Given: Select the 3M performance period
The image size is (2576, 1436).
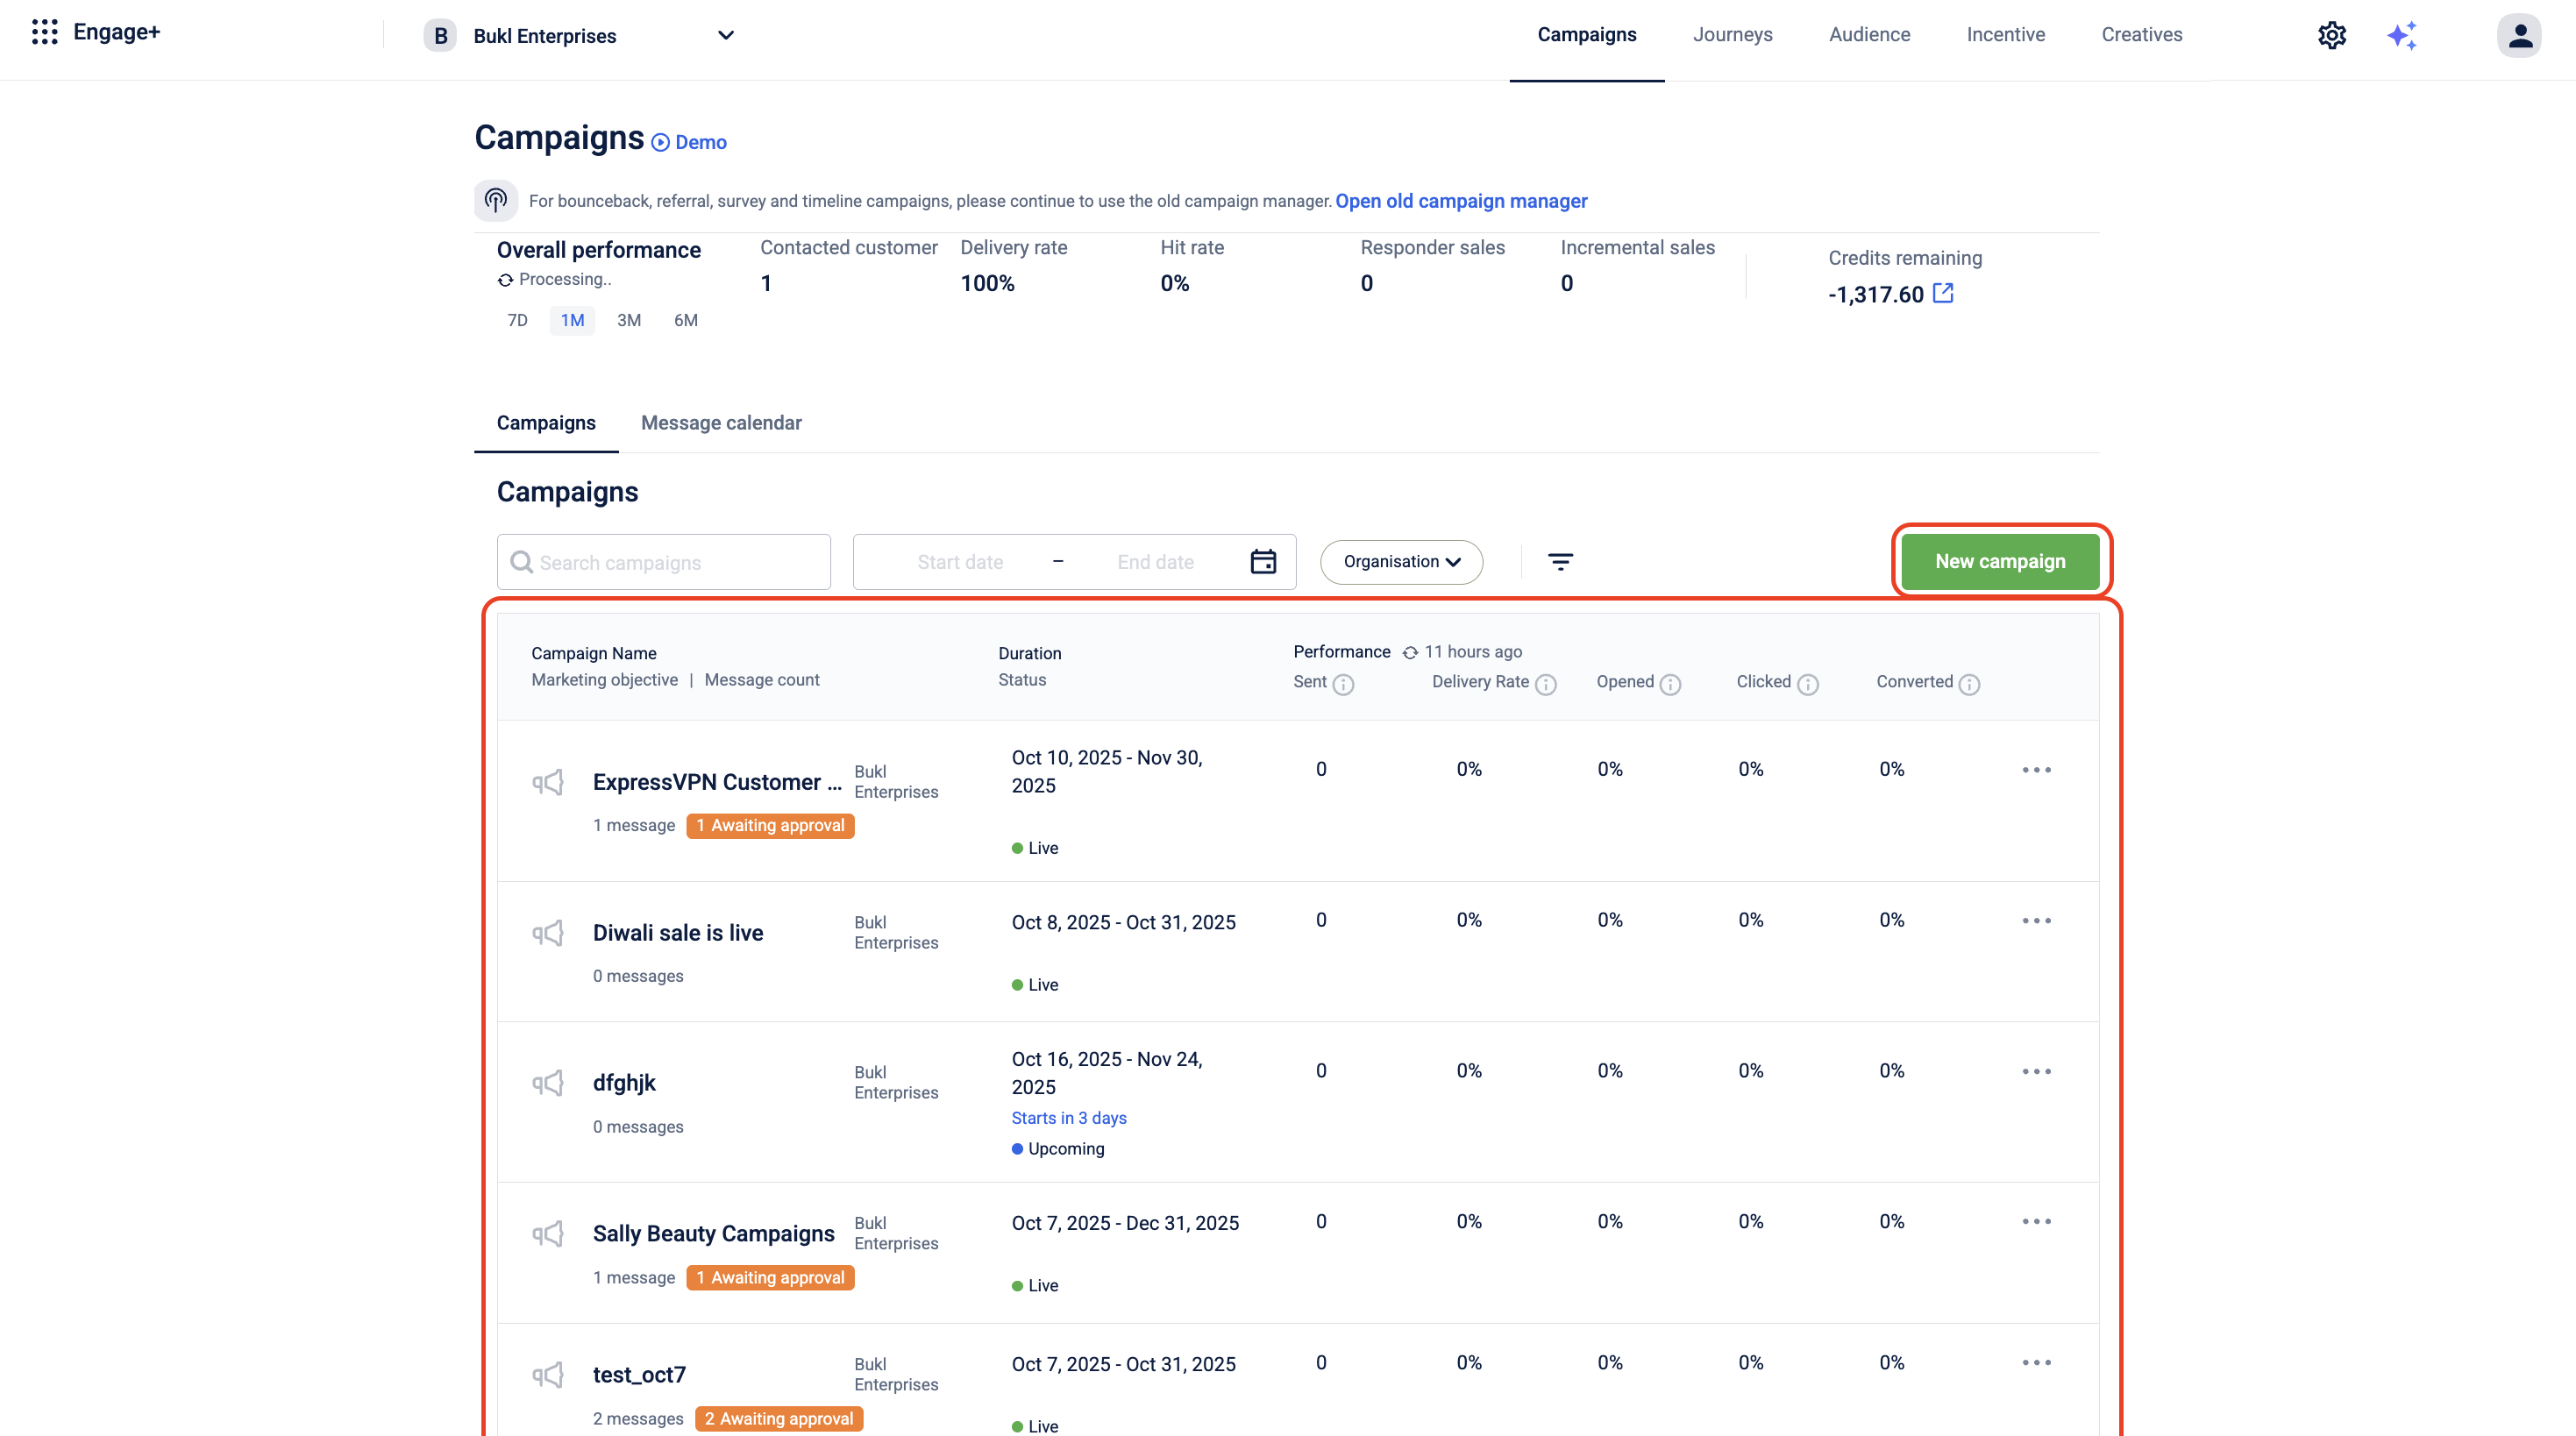Looking at the screenshot, I should (x=629, y=320).
